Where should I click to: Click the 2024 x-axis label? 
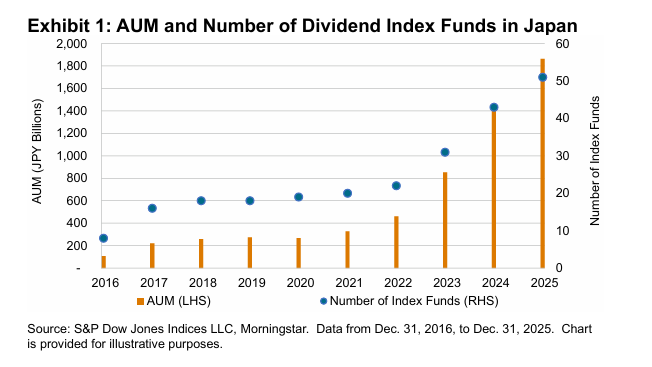pos(495,283)
